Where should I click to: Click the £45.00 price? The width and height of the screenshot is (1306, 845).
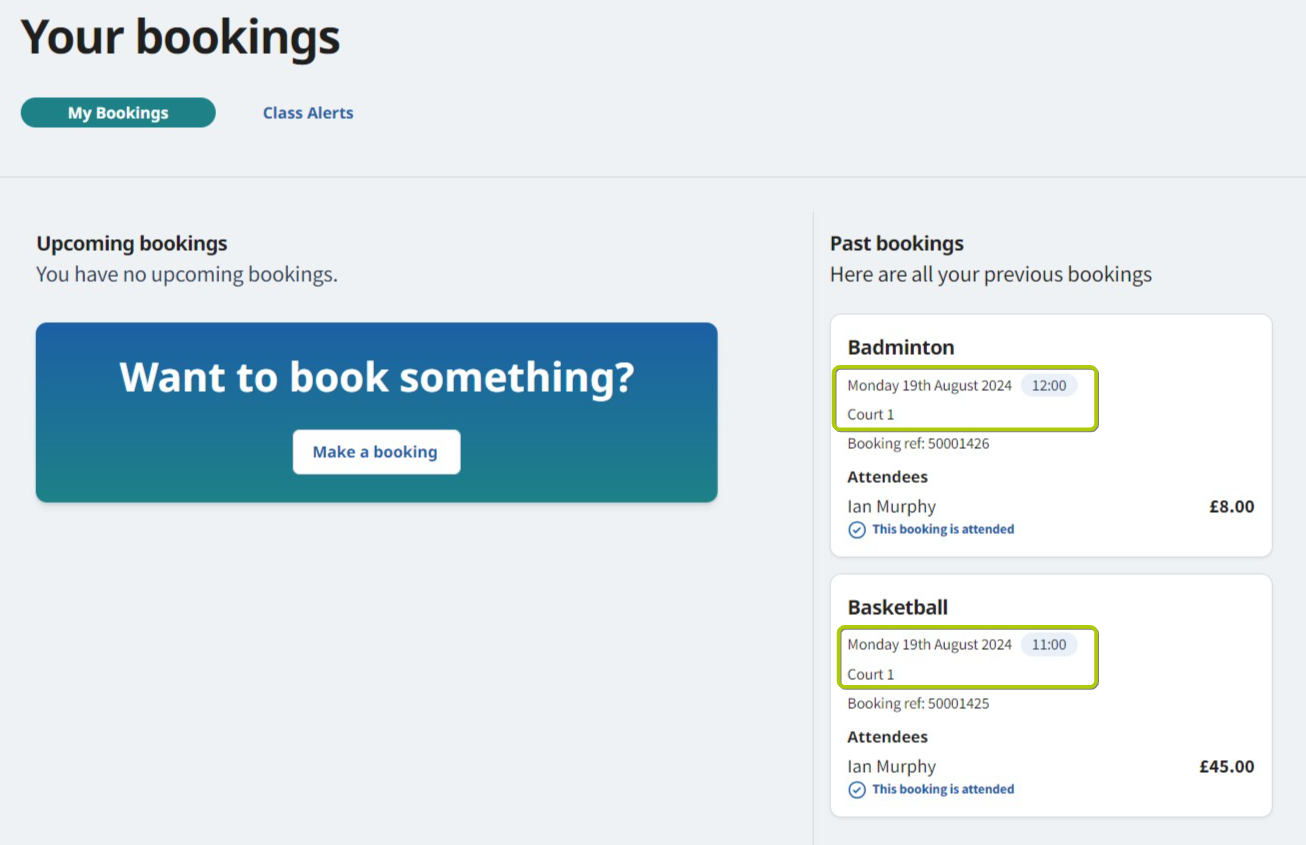pos(1227,767)
